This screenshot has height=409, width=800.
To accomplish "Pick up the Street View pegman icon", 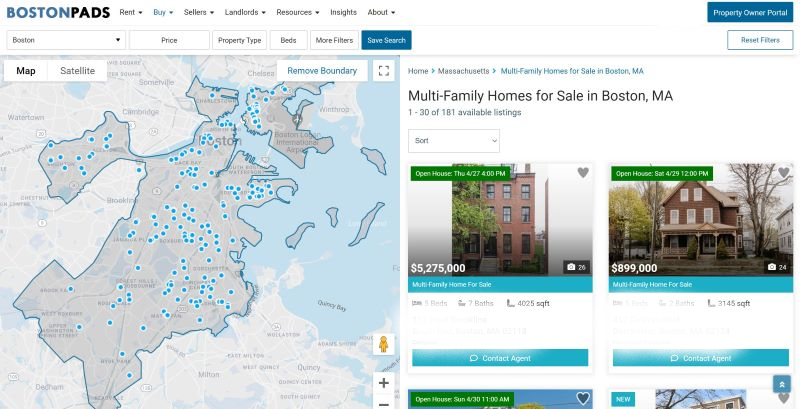I will 384,344.
